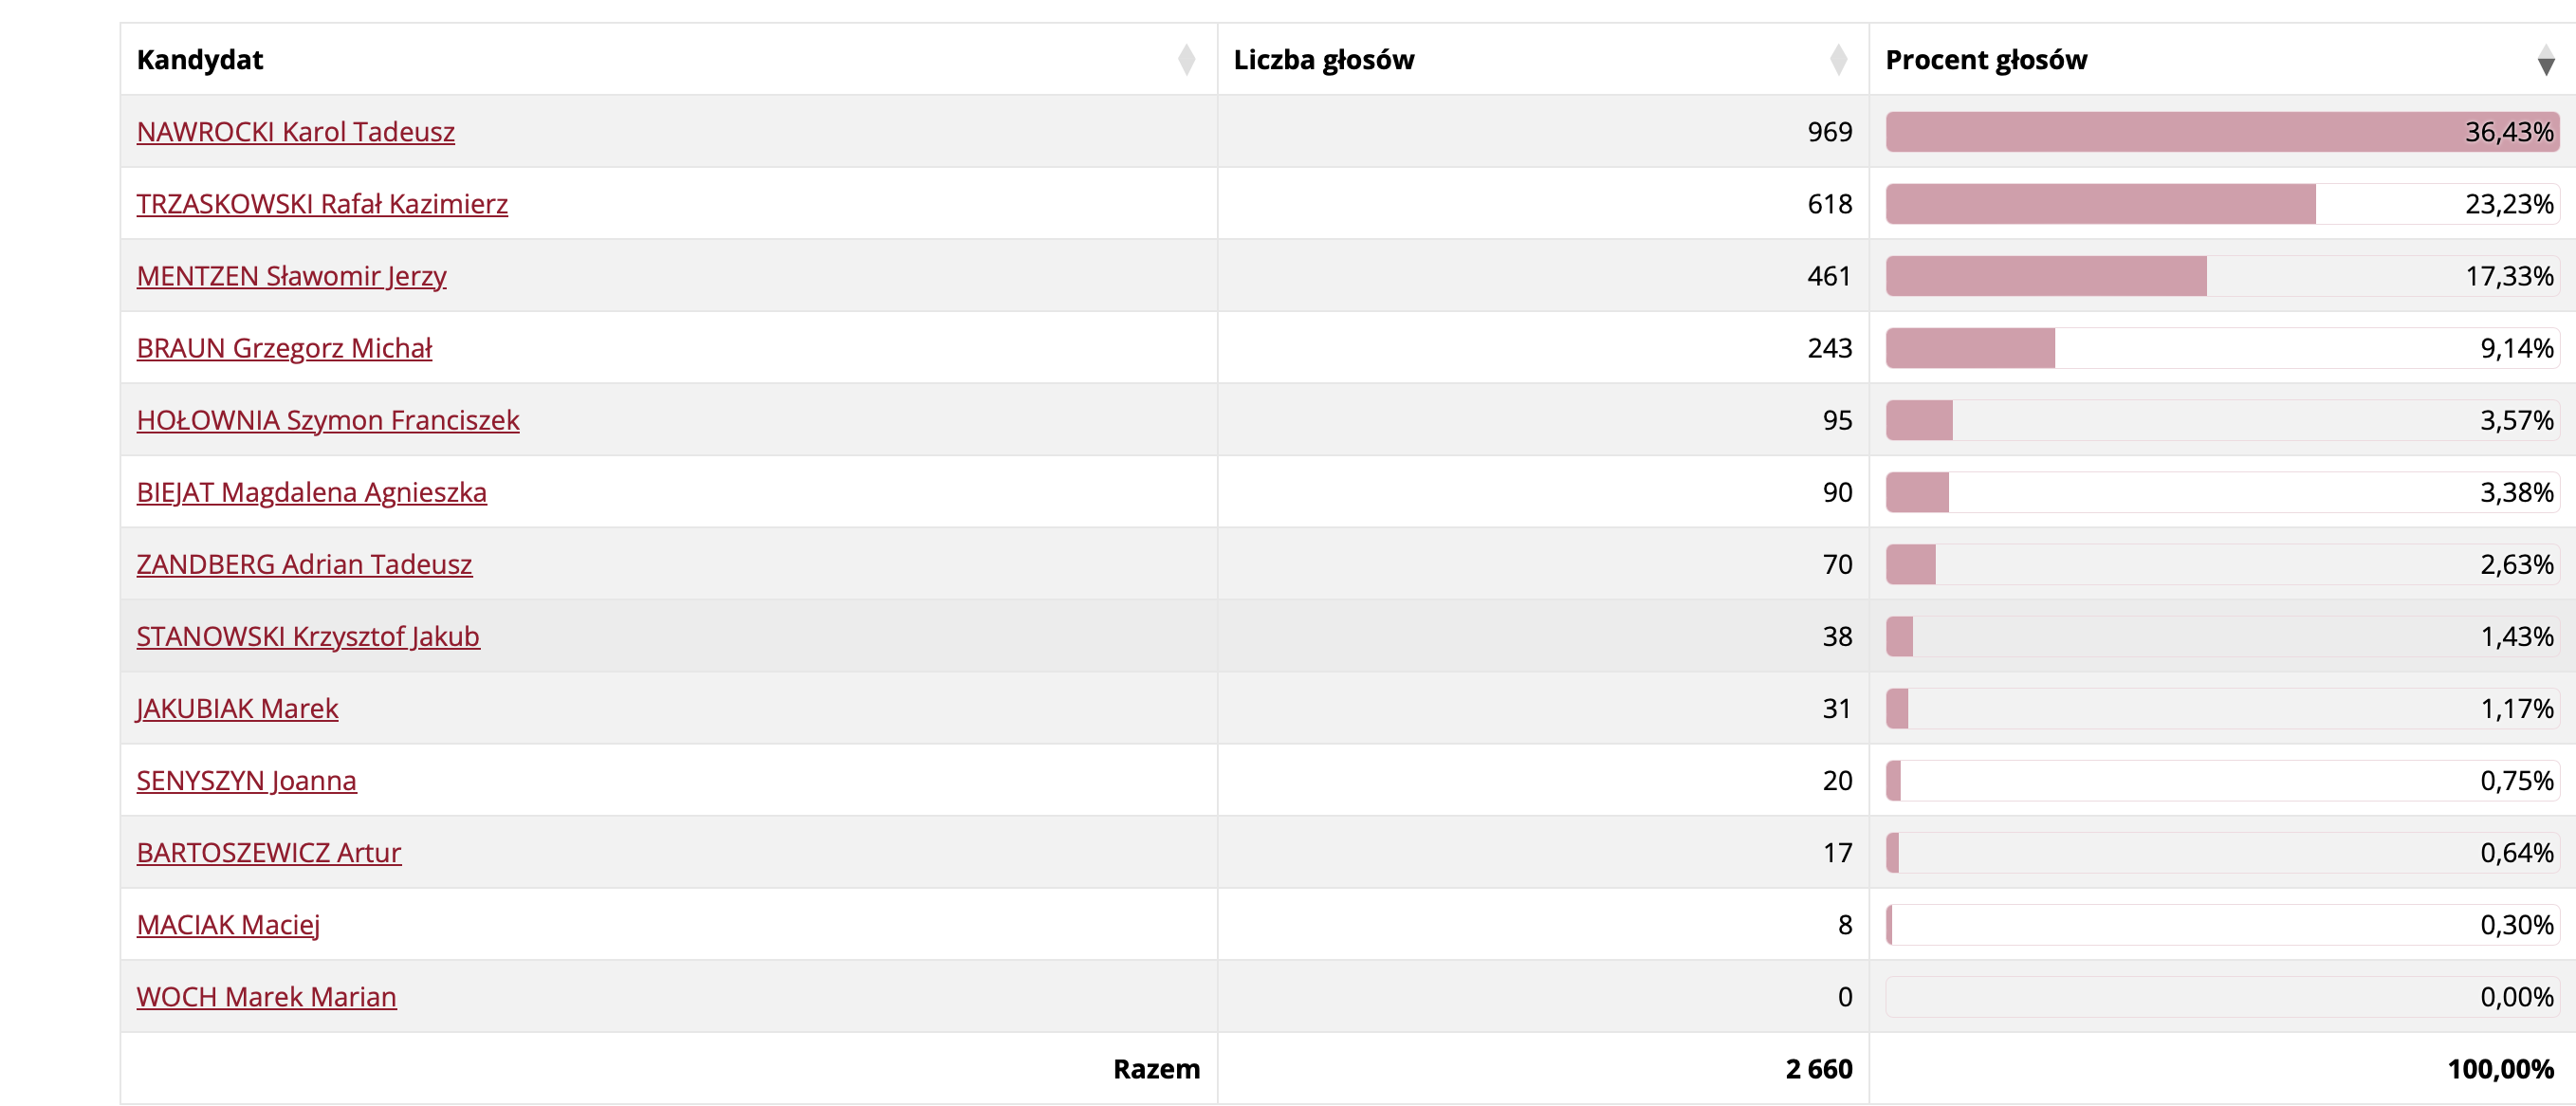
Task: Open JAKUBIAK Marek candidate page
Action: 238,708
